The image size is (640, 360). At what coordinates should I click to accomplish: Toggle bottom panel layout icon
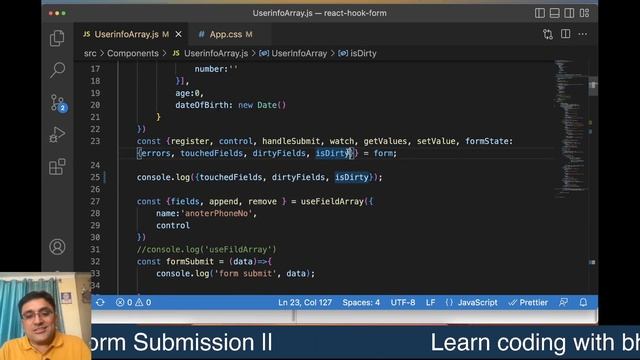[x=554, y=13]
